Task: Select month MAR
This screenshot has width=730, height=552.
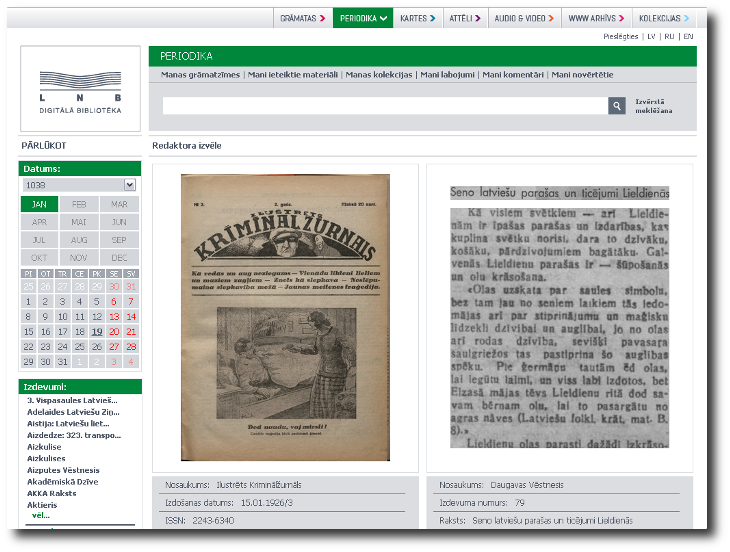Action: pos(119,204)
